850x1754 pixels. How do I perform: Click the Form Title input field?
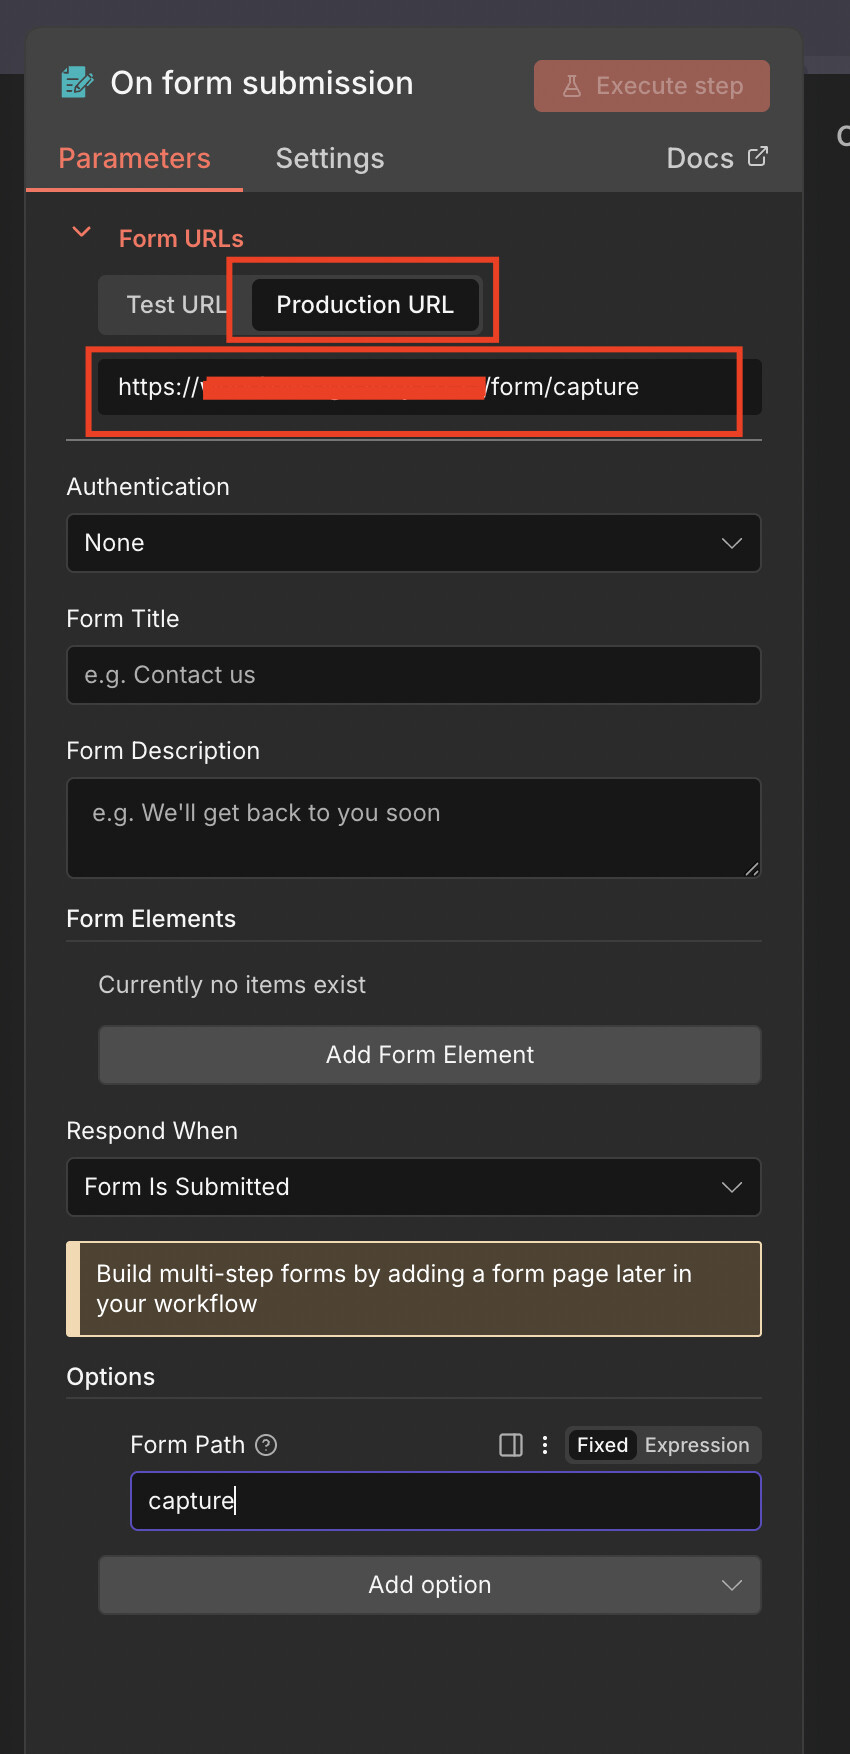click(414, 675)
